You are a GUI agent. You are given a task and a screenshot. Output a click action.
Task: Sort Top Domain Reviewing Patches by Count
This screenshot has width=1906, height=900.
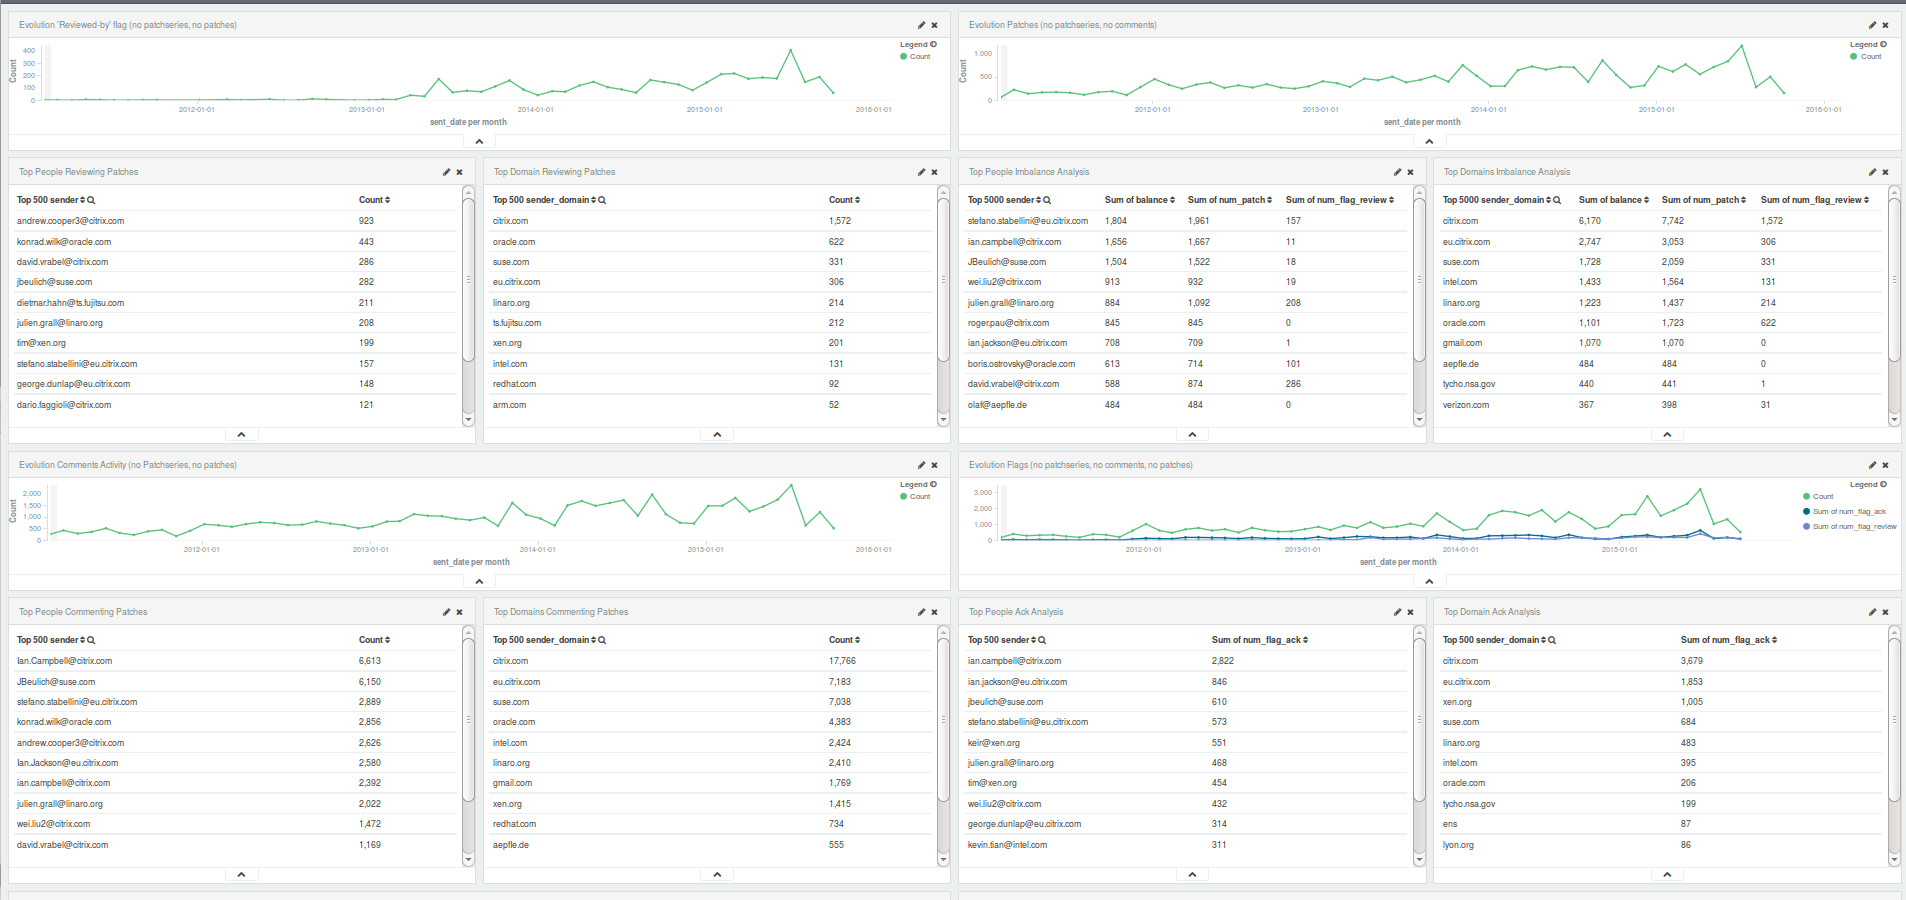[844, 200]
